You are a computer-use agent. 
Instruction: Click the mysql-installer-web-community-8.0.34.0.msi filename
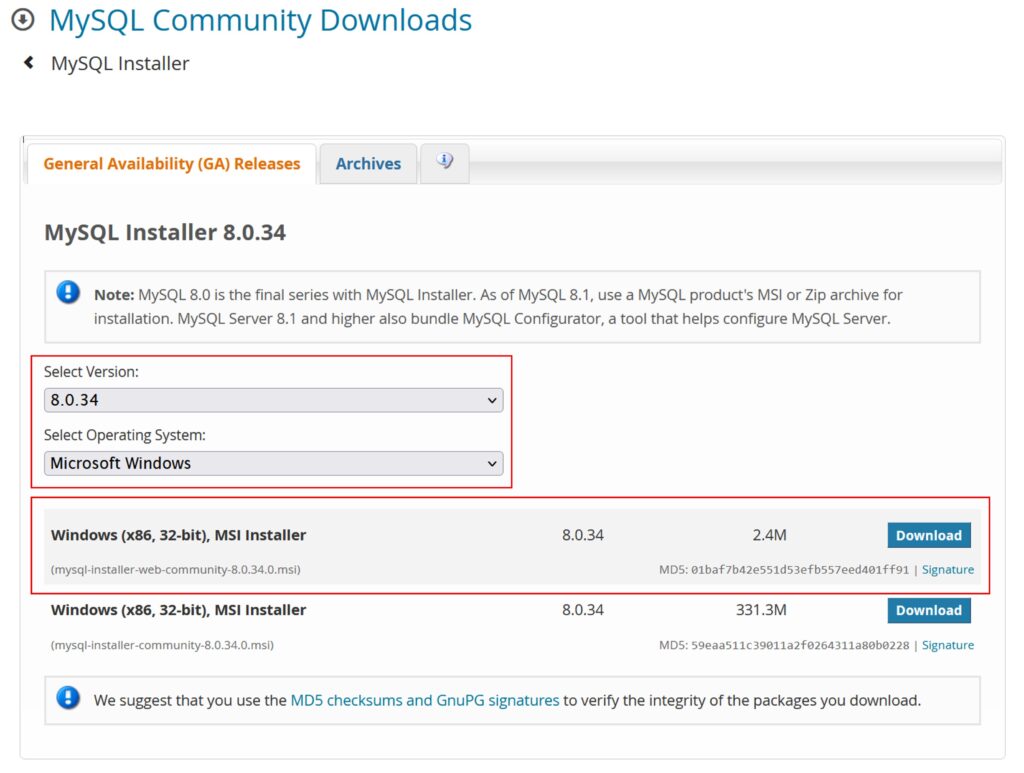[x=176, y=570]
